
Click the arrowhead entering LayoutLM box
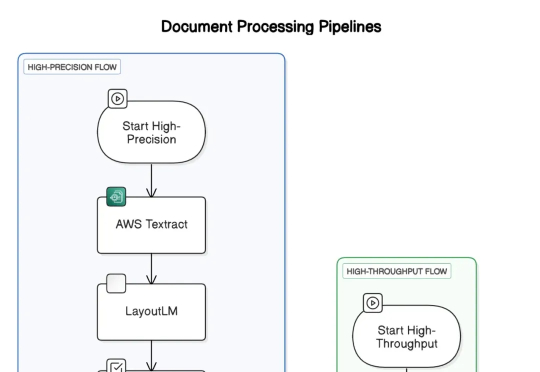click(x=152, y=279)
